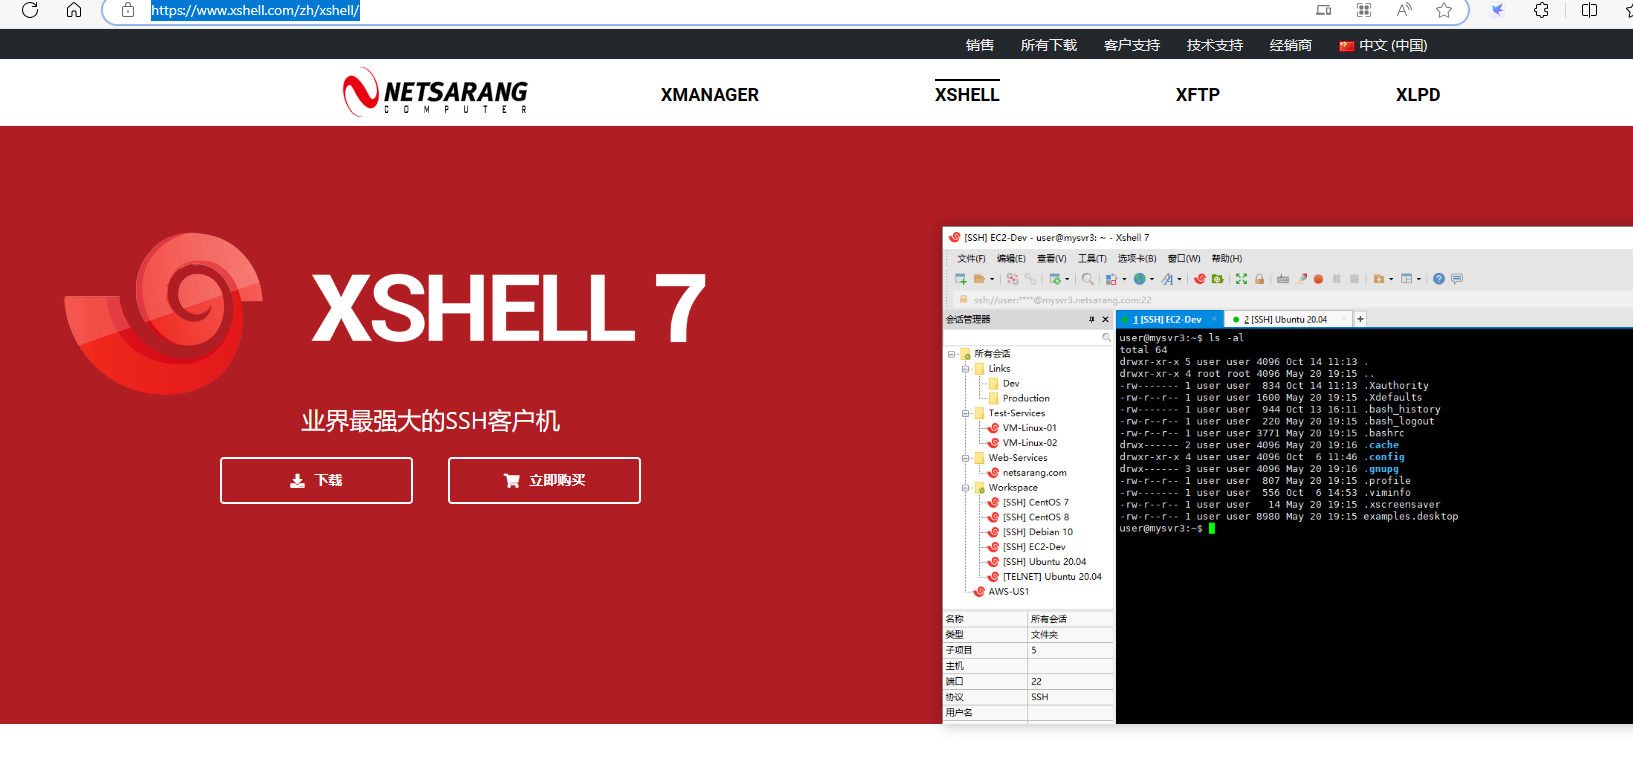Viewport: 1633px width, 763px height.
Task: Go to browser home page icon
Action: point(74,10)
